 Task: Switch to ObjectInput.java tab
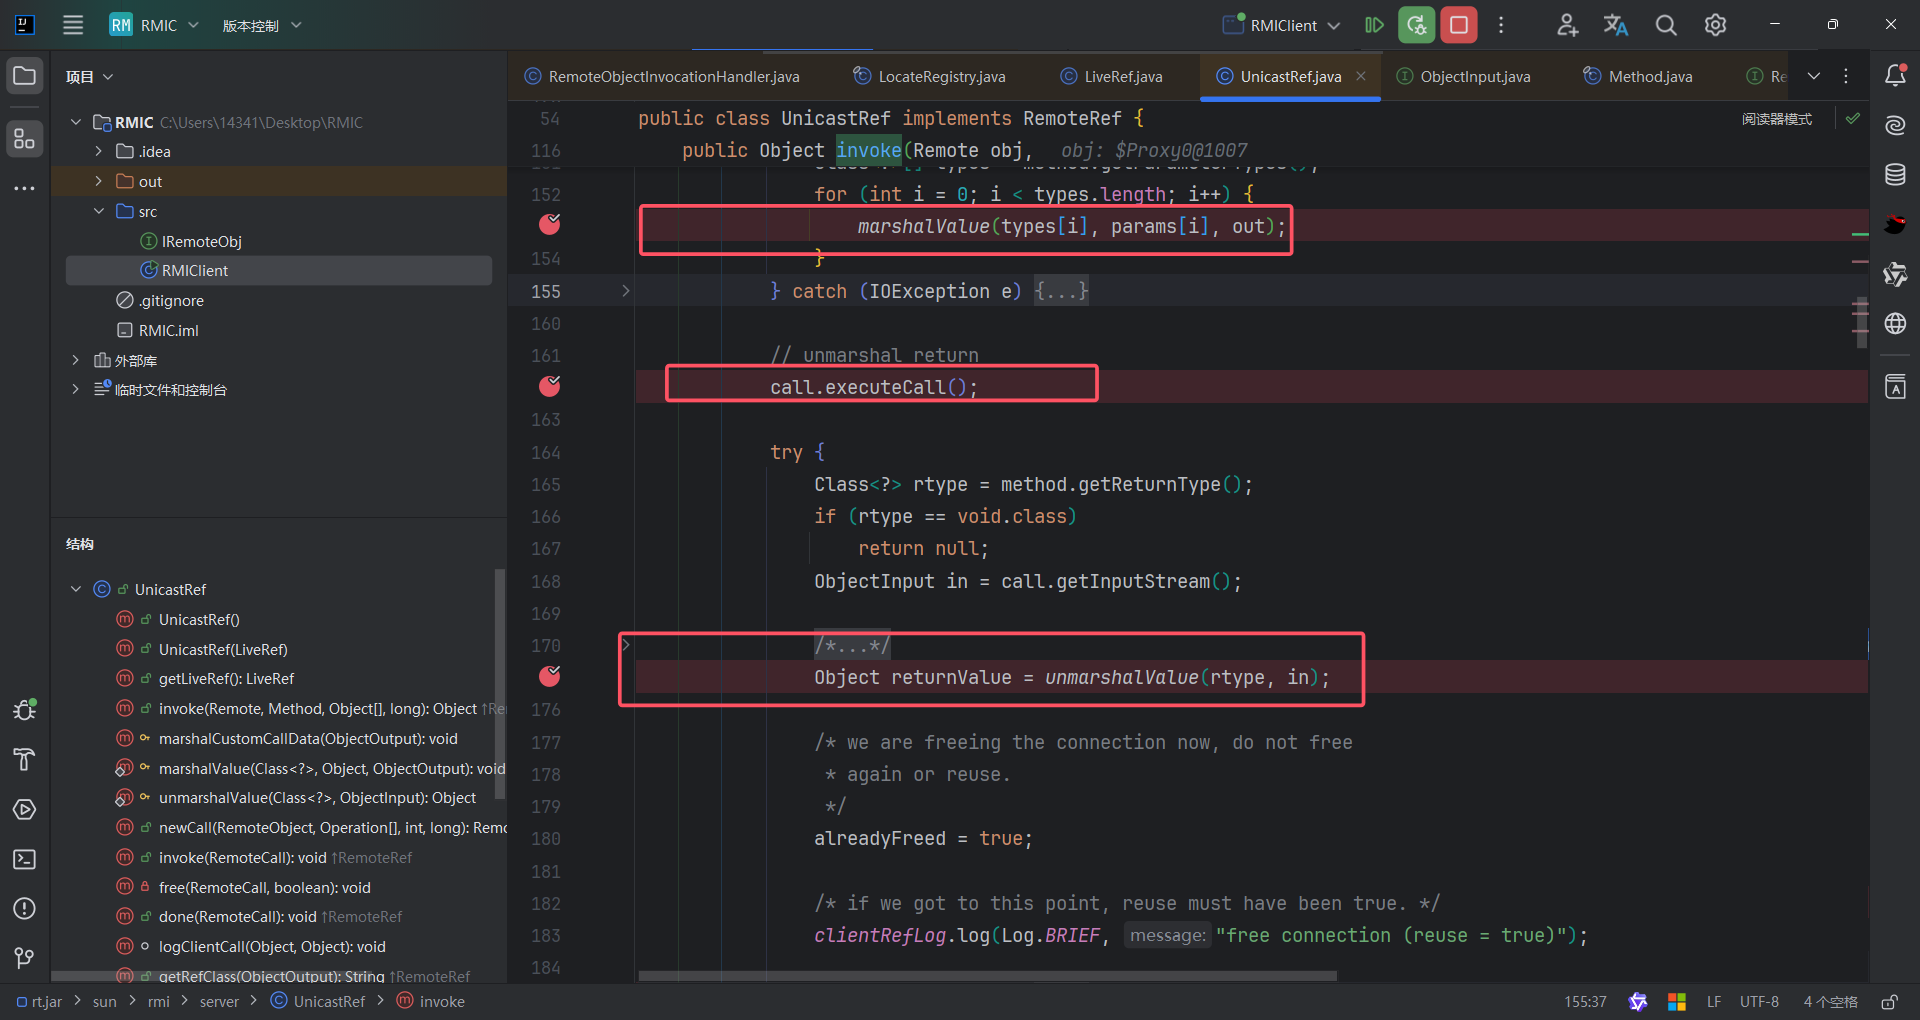1463,76
